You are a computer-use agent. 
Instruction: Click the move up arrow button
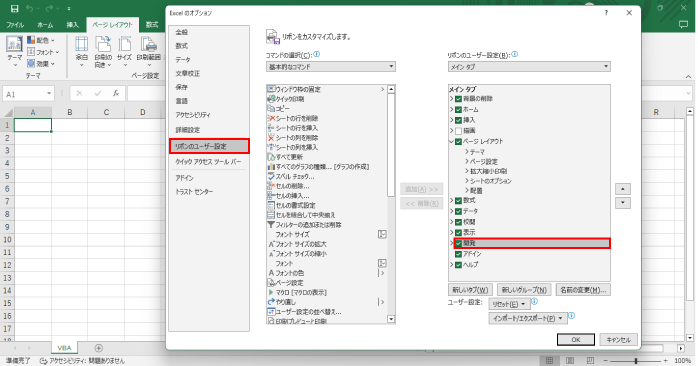tap(623, 189)
